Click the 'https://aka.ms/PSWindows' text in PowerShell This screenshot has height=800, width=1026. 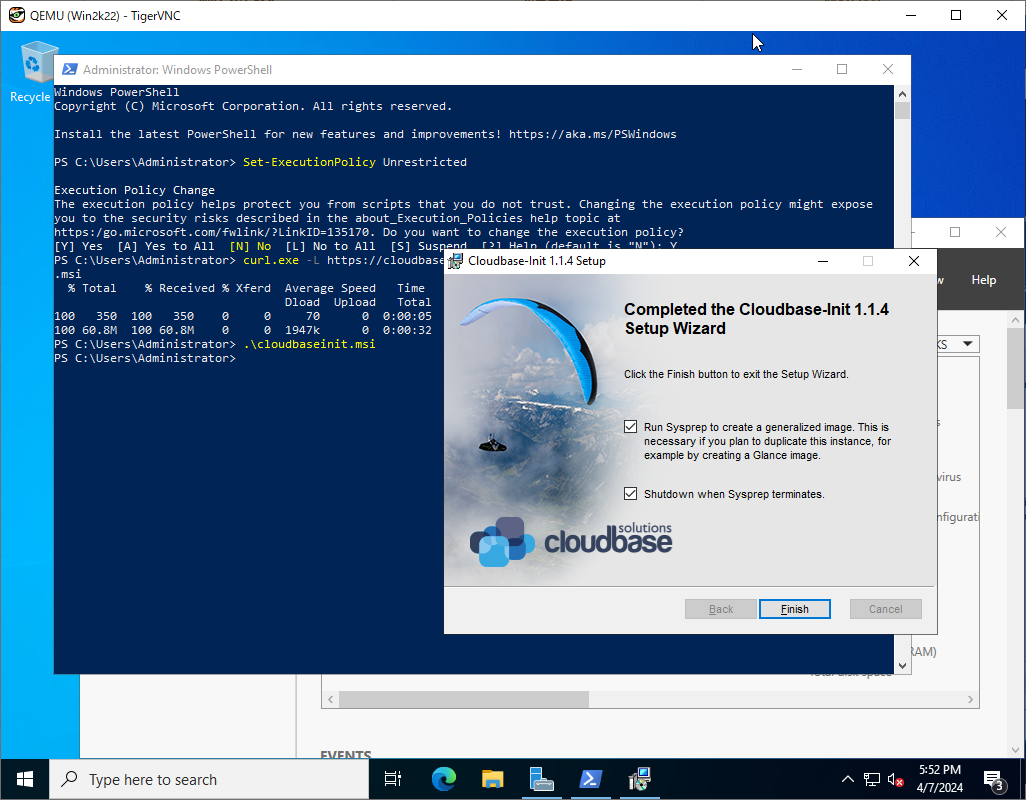593,134
